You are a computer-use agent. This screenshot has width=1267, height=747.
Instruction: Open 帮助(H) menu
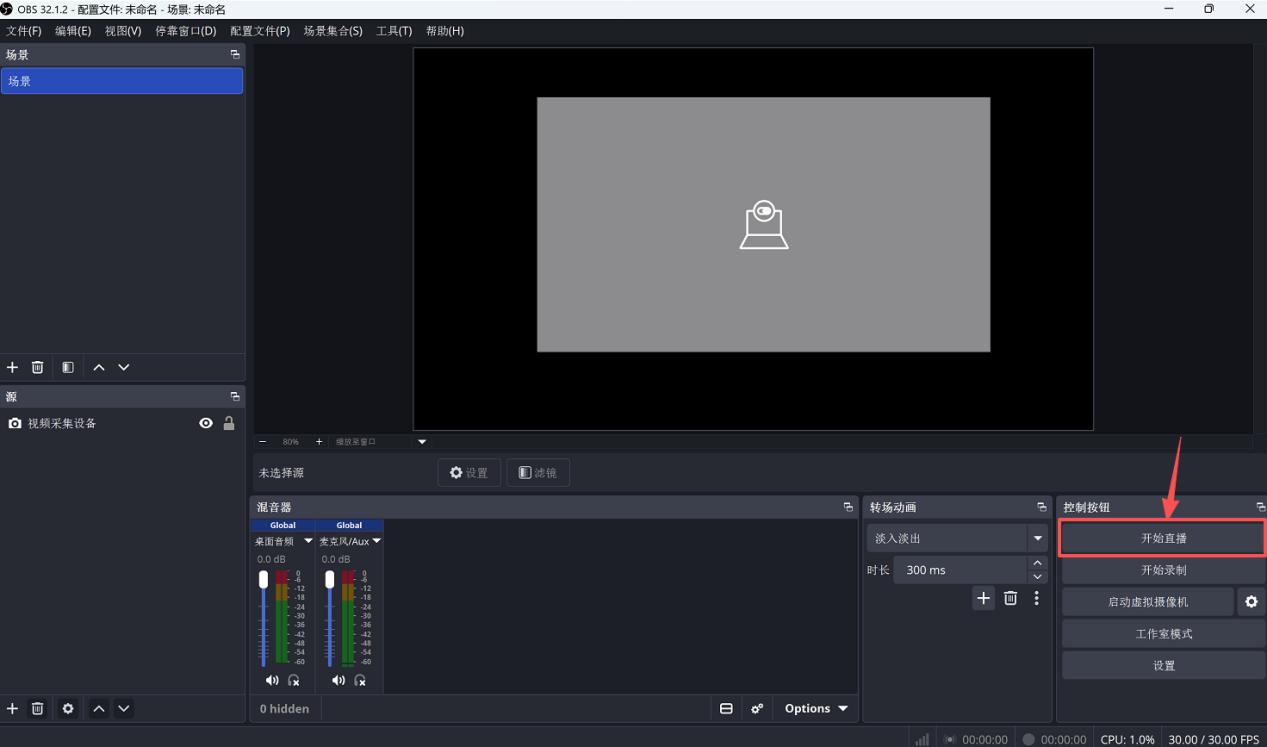(445, 31)
